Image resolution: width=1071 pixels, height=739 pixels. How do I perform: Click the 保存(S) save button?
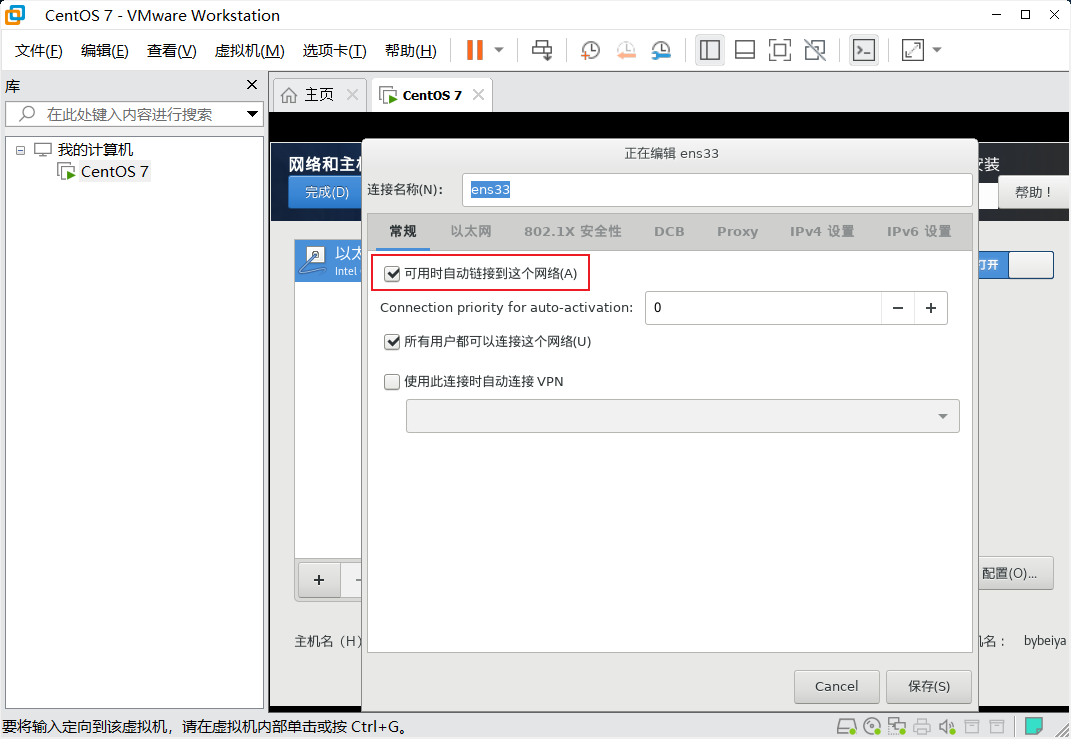[929, 686]
